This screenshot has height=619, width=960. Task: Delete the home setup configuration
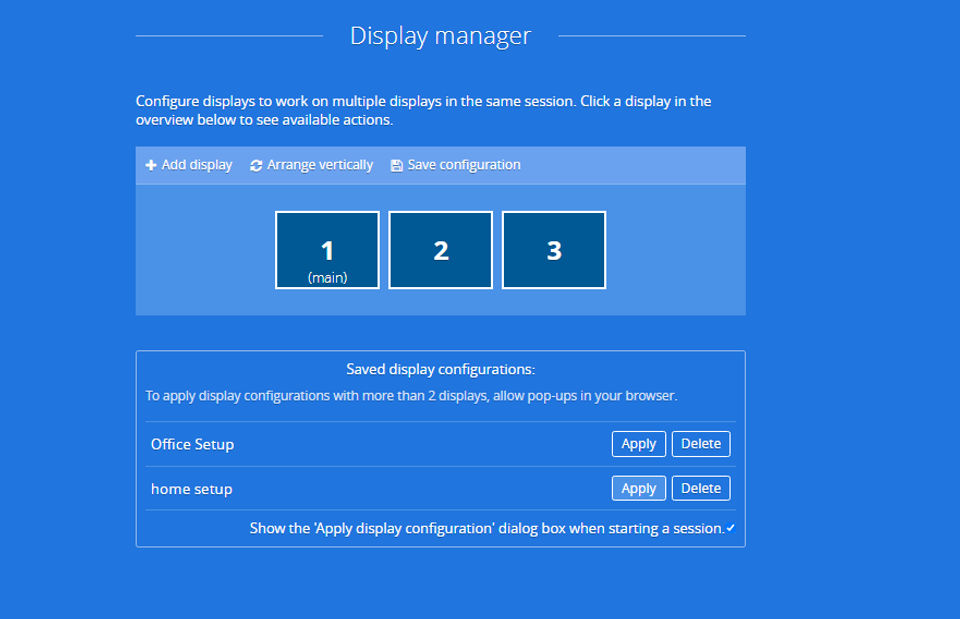(701, 489)
